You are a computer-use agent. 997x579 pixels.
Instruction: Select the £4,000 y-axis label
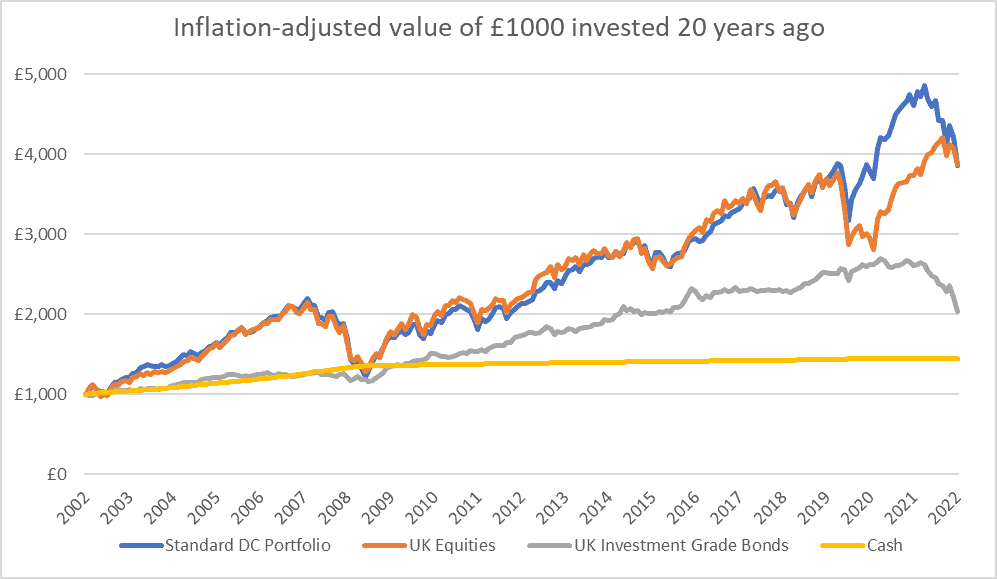pyautogui.click(x=46, y=154)
